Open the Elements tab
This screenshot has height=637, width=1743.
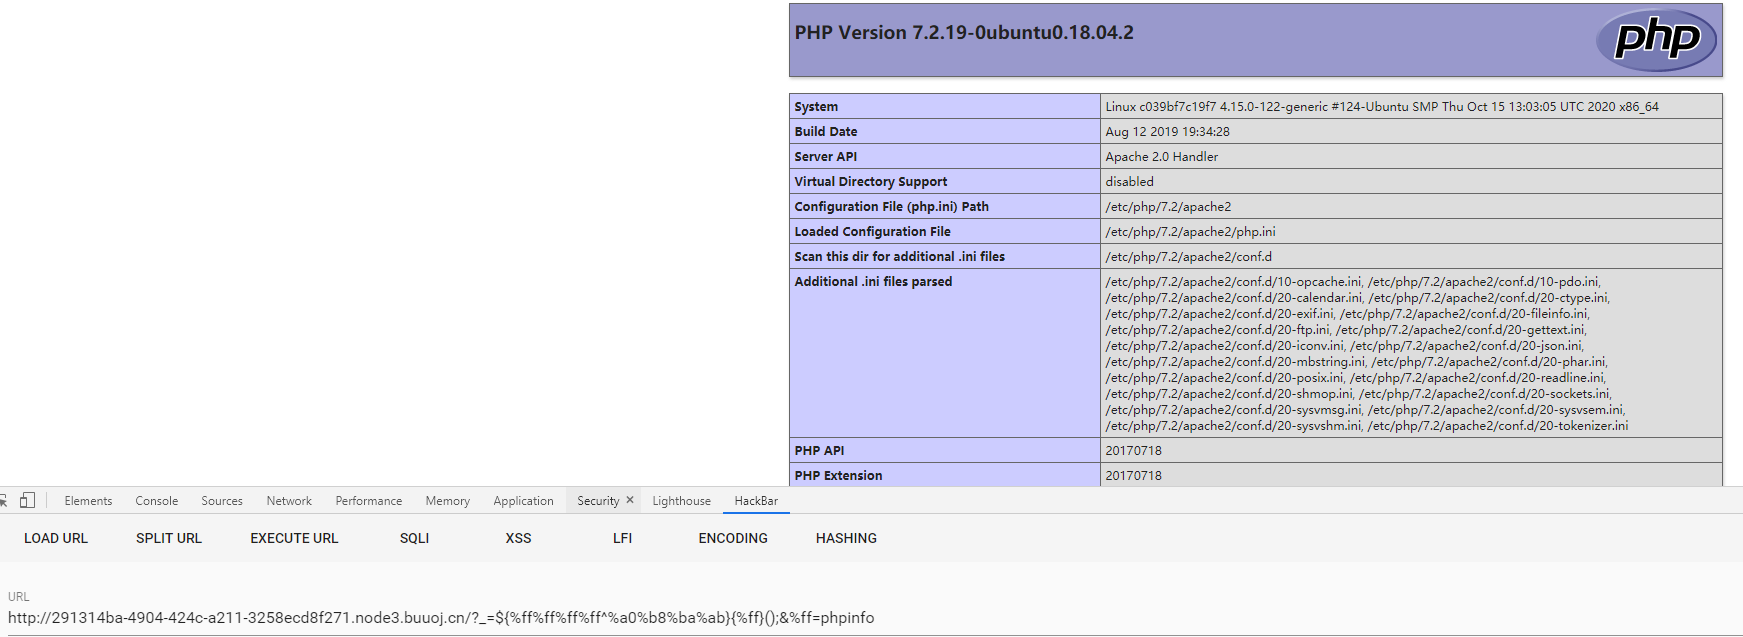[88, 501]
